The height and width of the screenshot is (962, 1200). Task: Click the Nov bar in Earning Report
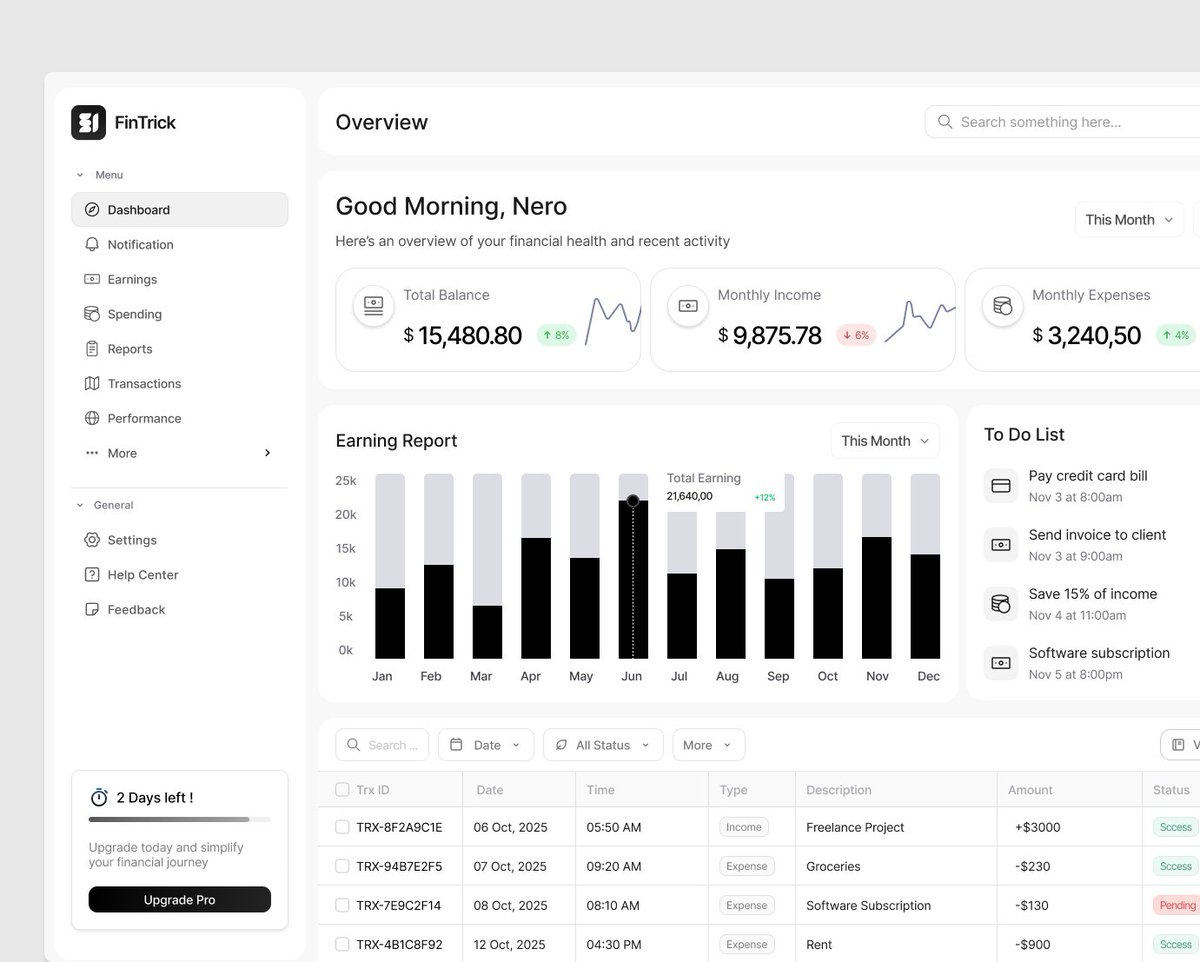click(x=876, y=597)
